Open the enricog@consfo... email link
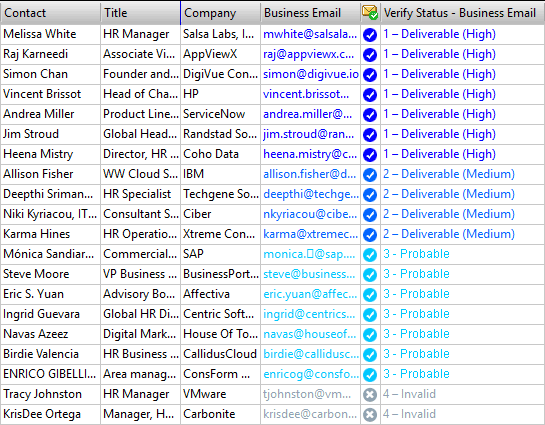 pos(311,374)
